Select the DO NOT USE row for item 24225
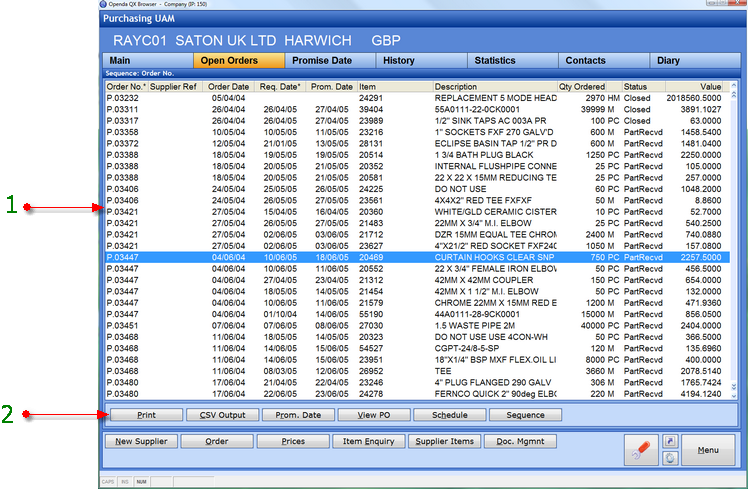 (417, 189)
